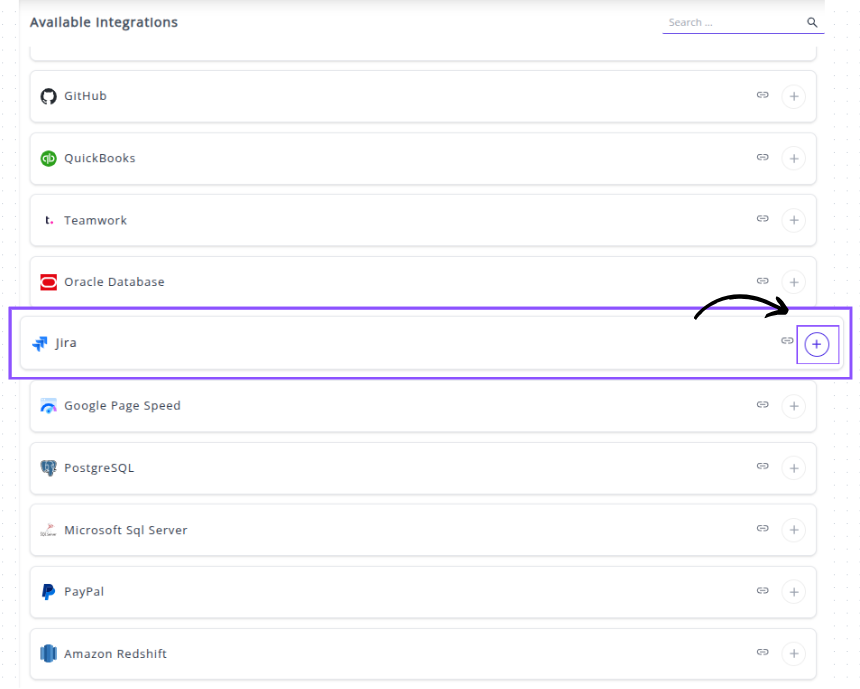Add Teamwork integration using plus button
Screen dimensions: 860x689
(x=793, y=220)
